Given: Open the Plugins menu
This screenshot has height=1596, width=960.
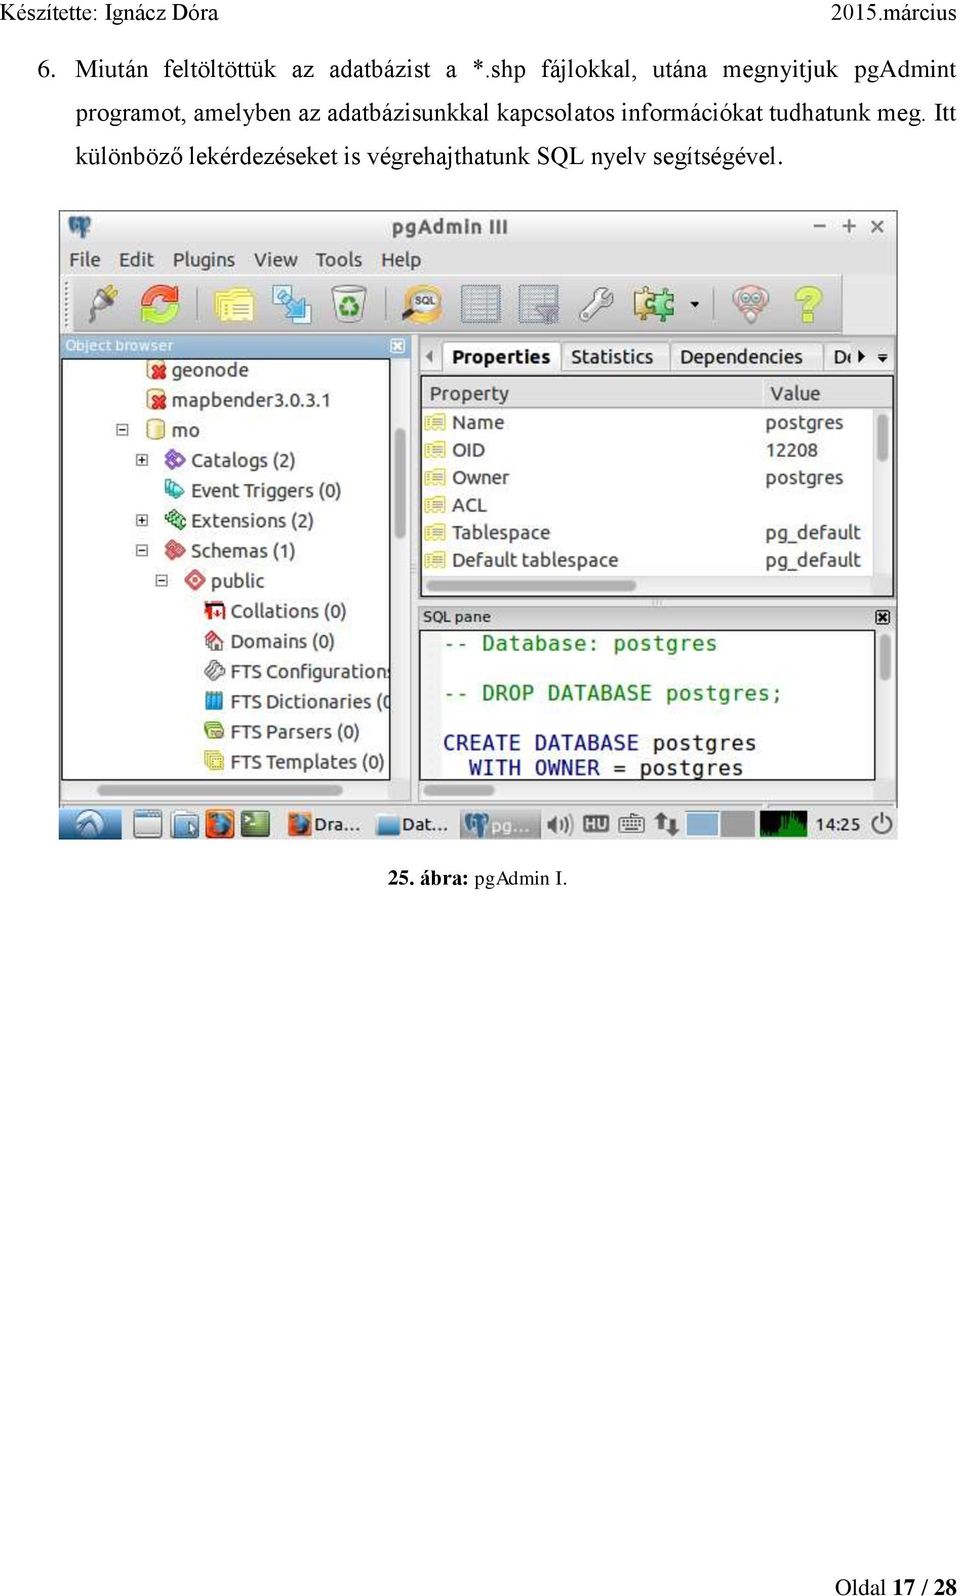Looking at the screenshot, I should (x=204, y=260).
